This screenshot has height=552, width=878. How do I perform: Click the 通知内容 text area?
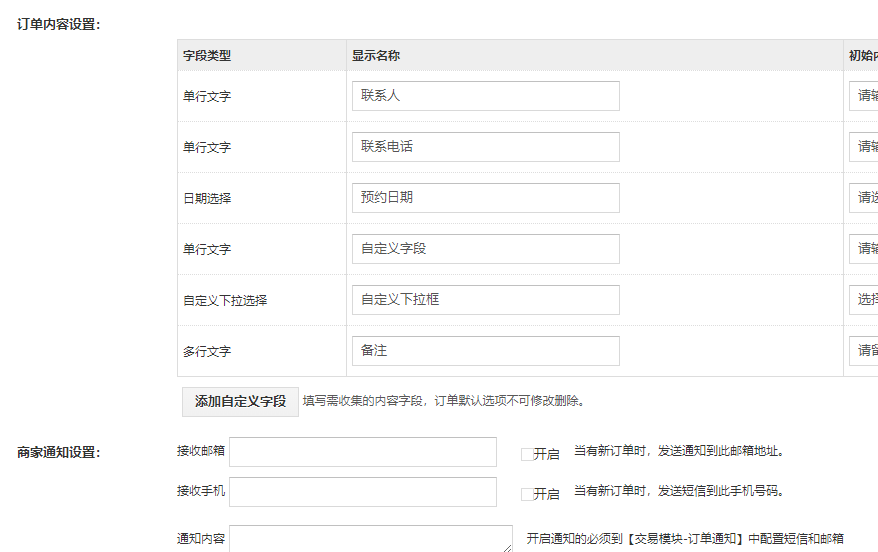coord(370,539)
